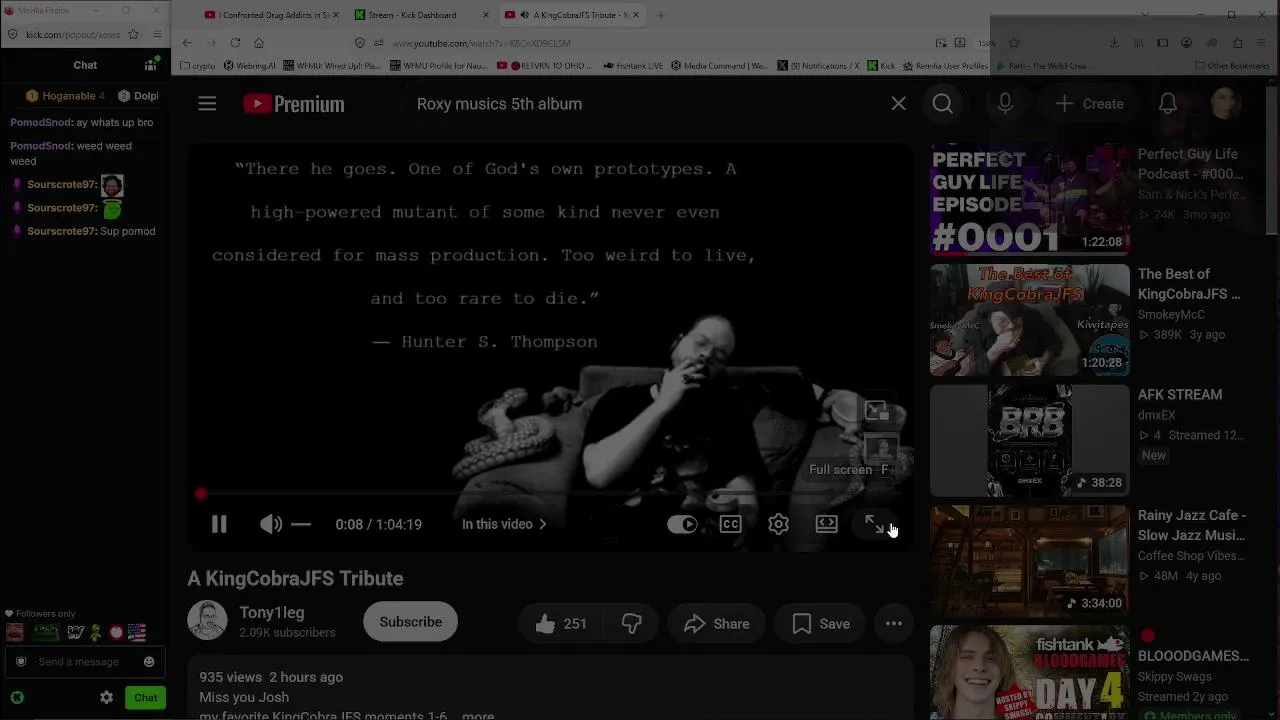Open AFK STREAM video title
Viewport: 1280px width, 720px height.
click(x=1180, y=395)
